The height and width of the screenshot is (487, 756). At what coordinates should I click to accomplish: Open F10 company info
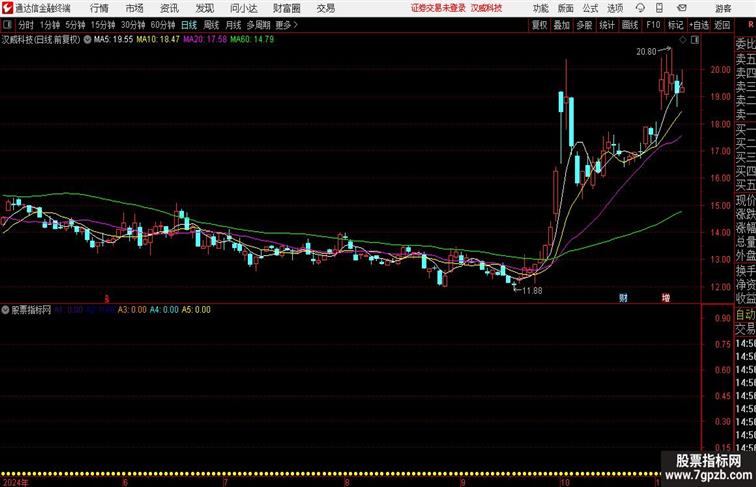pos(653,25)
